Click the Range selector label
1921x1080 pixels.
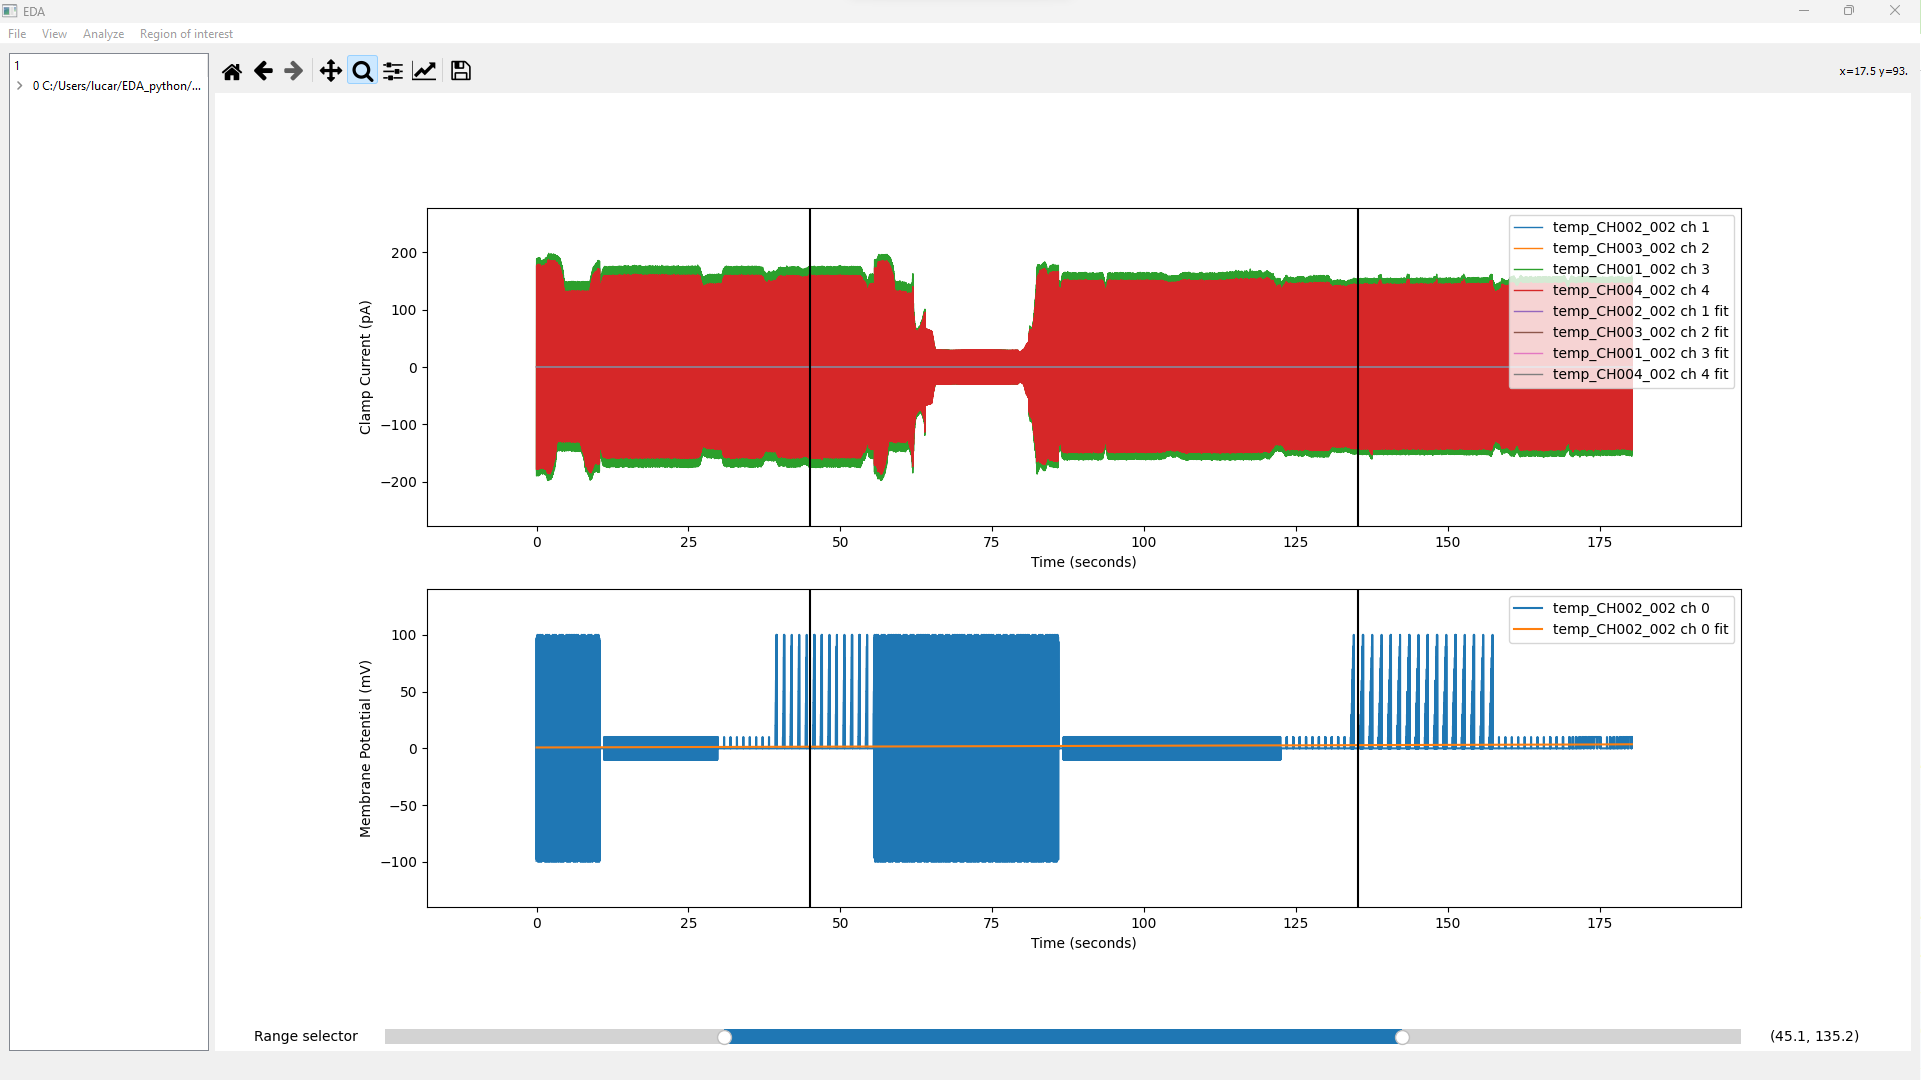click(306, 1036)
